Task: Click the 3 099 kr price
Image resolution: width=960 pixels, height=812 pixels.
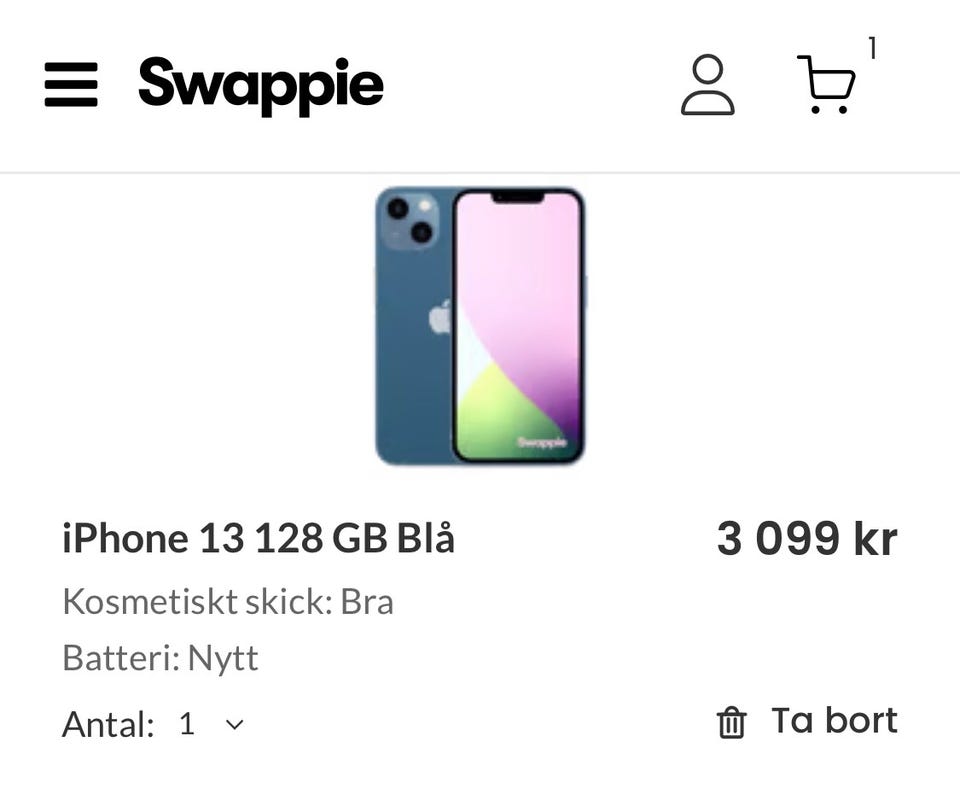Action: click(x=806, y=540)
